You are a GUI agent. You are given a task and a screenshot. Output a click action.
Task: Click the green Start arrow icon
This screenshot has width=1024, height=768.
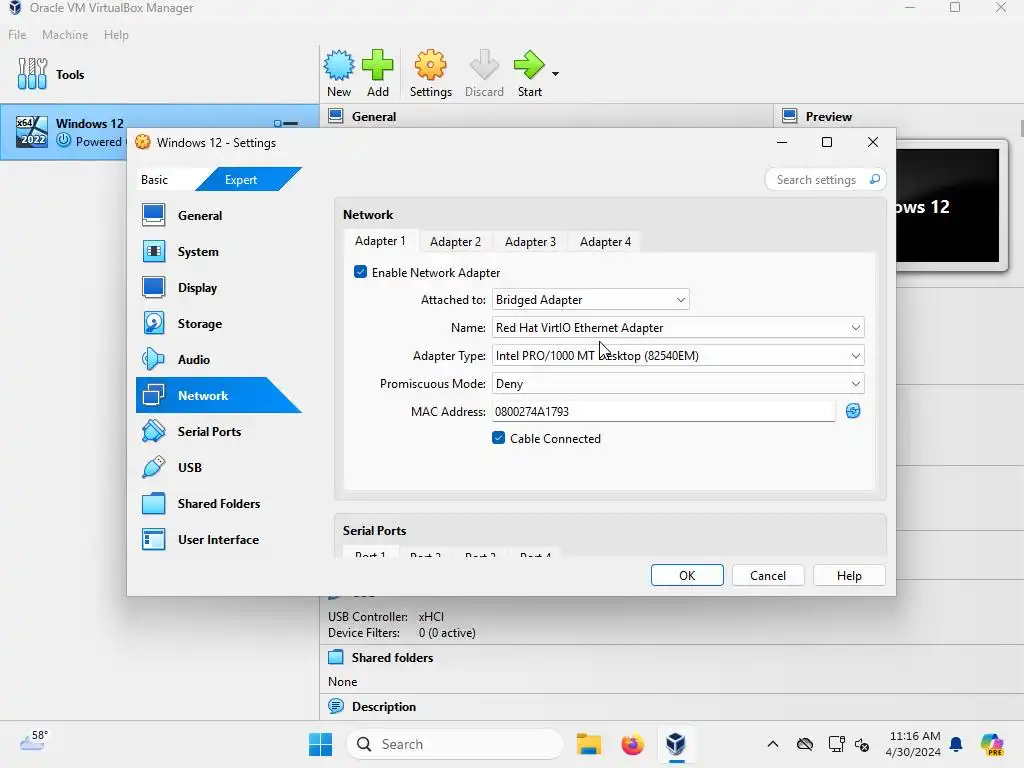pyautogui.click(x=529, y=66)
